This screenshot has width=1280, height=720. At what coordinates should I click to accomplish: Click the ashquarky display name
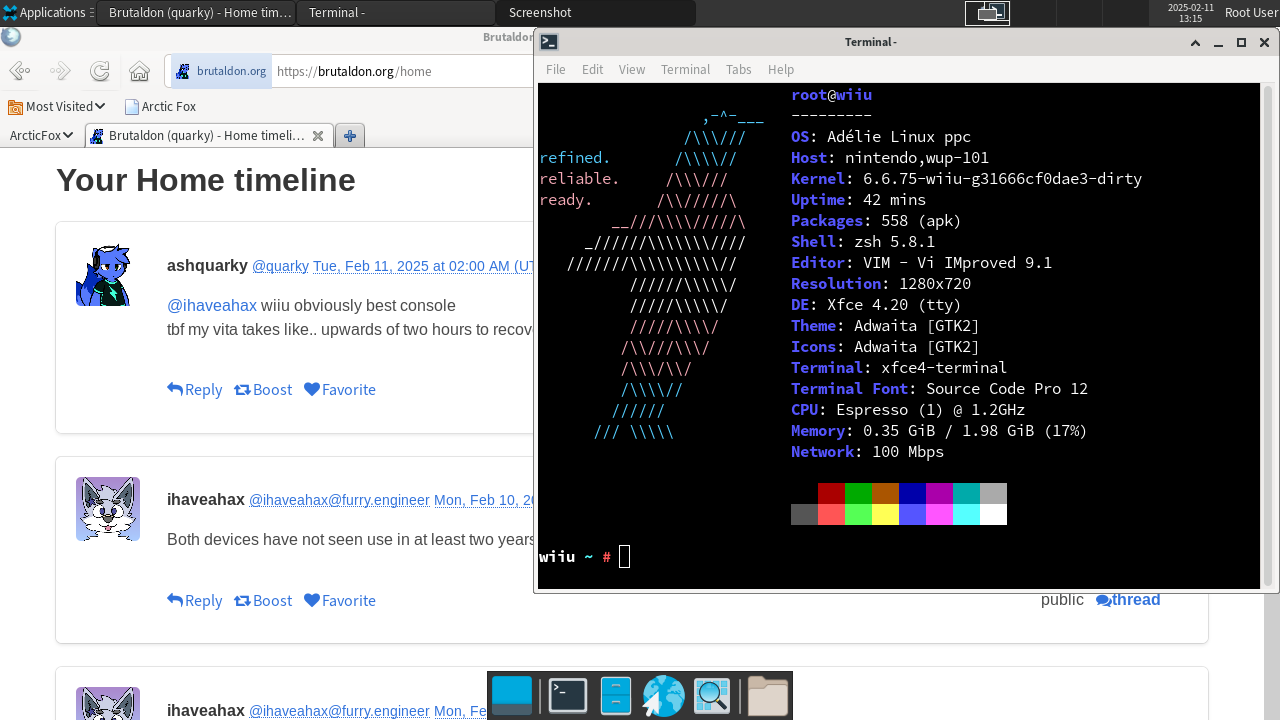coord(207,266)
